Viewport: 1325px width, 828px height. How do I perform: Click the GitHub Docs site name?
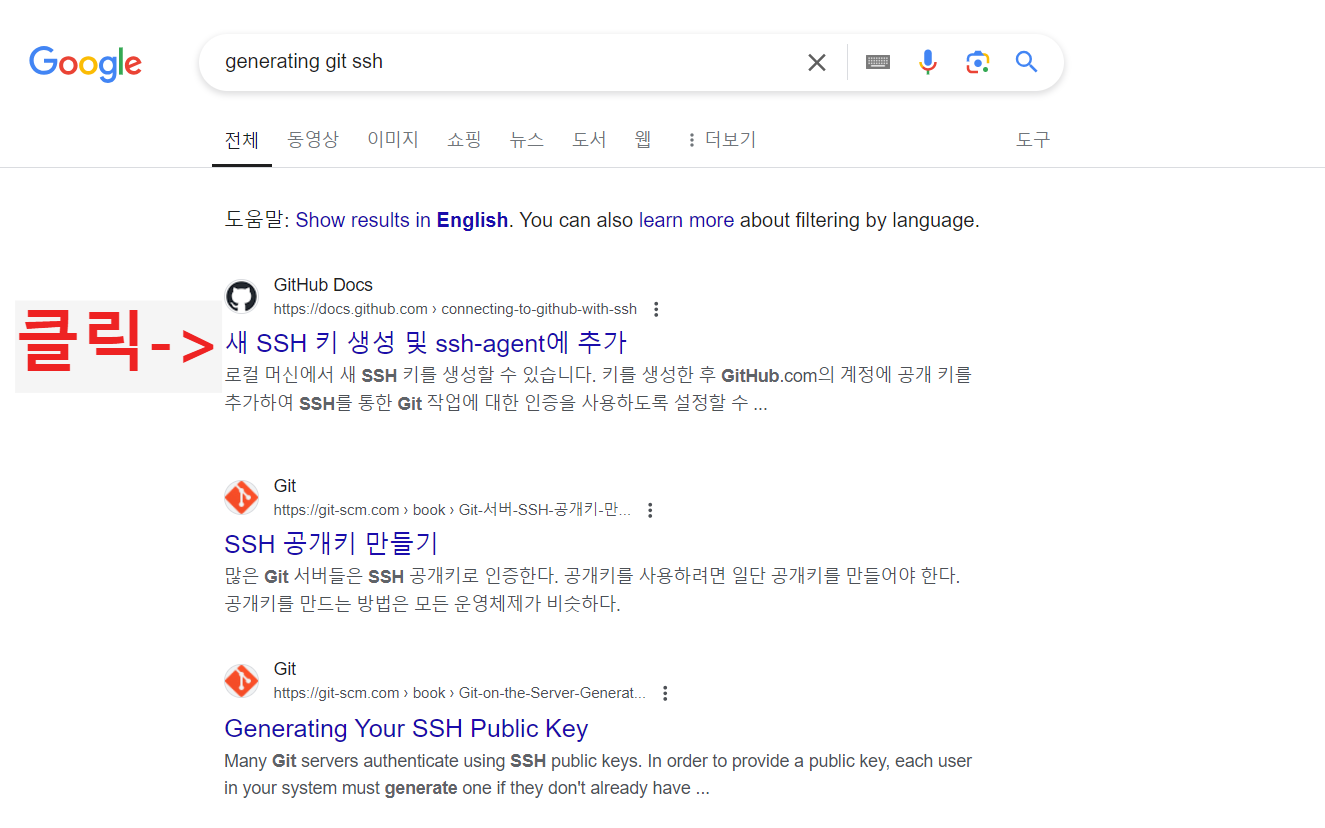click(x=323, y=285)
